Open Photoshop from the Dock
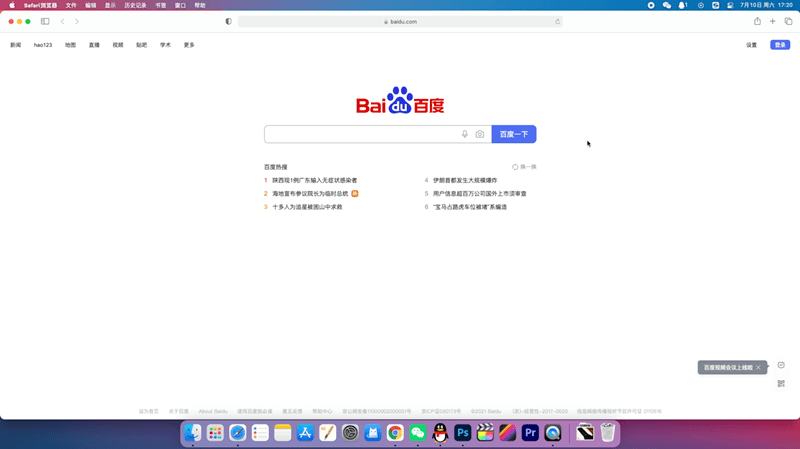The image size is (800, 449). tap(463, 433)
